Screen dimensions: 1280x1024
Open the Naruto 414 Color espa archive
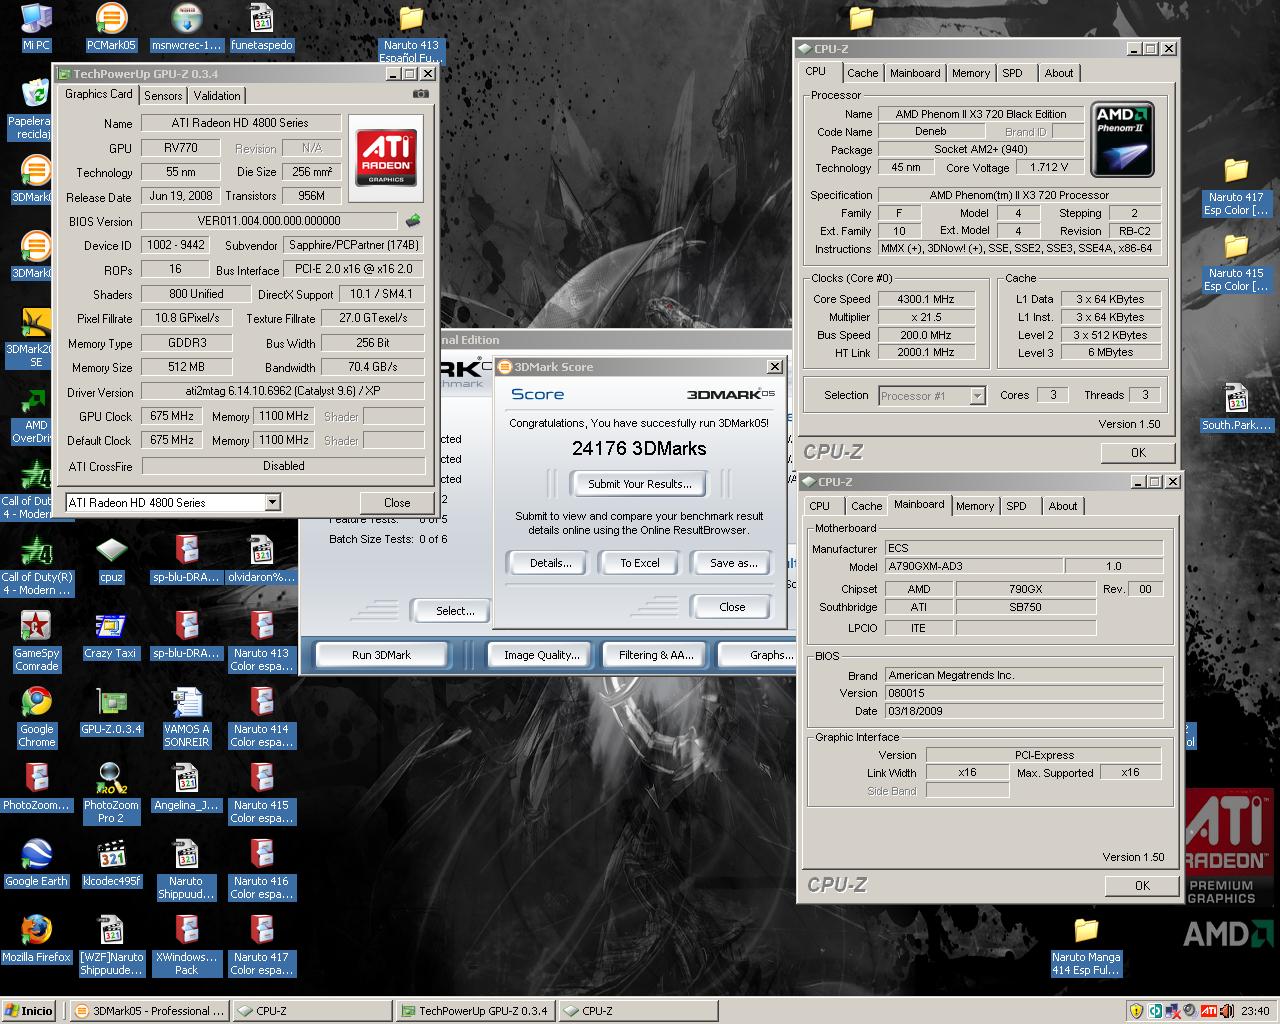point(261,717)
